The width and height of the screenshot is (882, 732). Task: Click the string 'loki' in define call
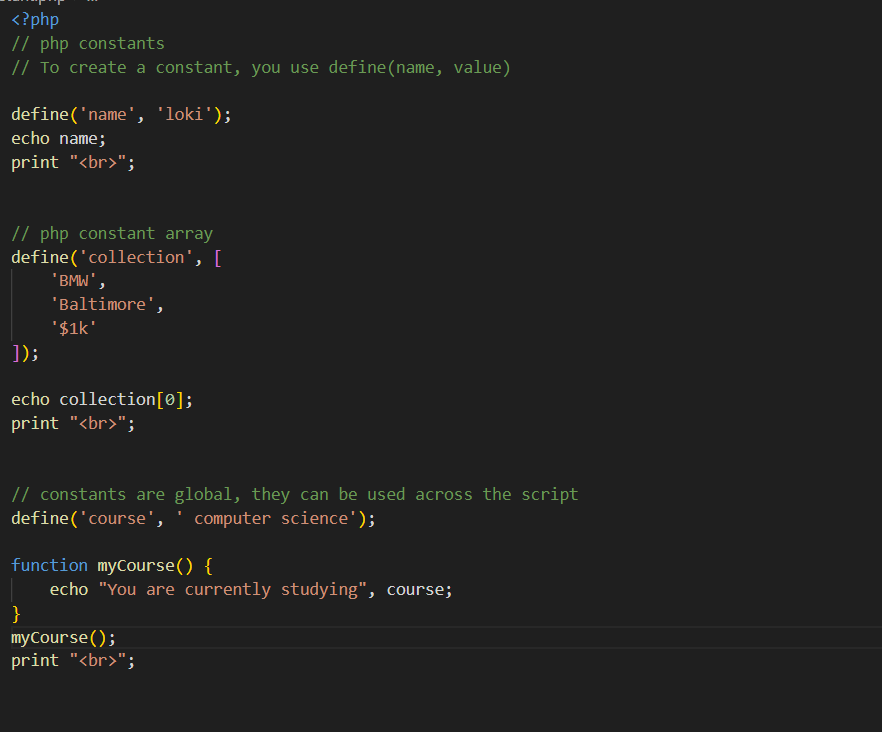[x=184, y=115]
